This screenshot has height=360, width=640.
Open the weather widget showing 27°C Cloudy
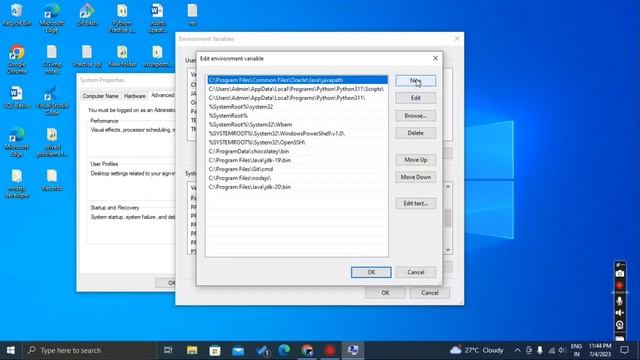(x=476, y=350)
